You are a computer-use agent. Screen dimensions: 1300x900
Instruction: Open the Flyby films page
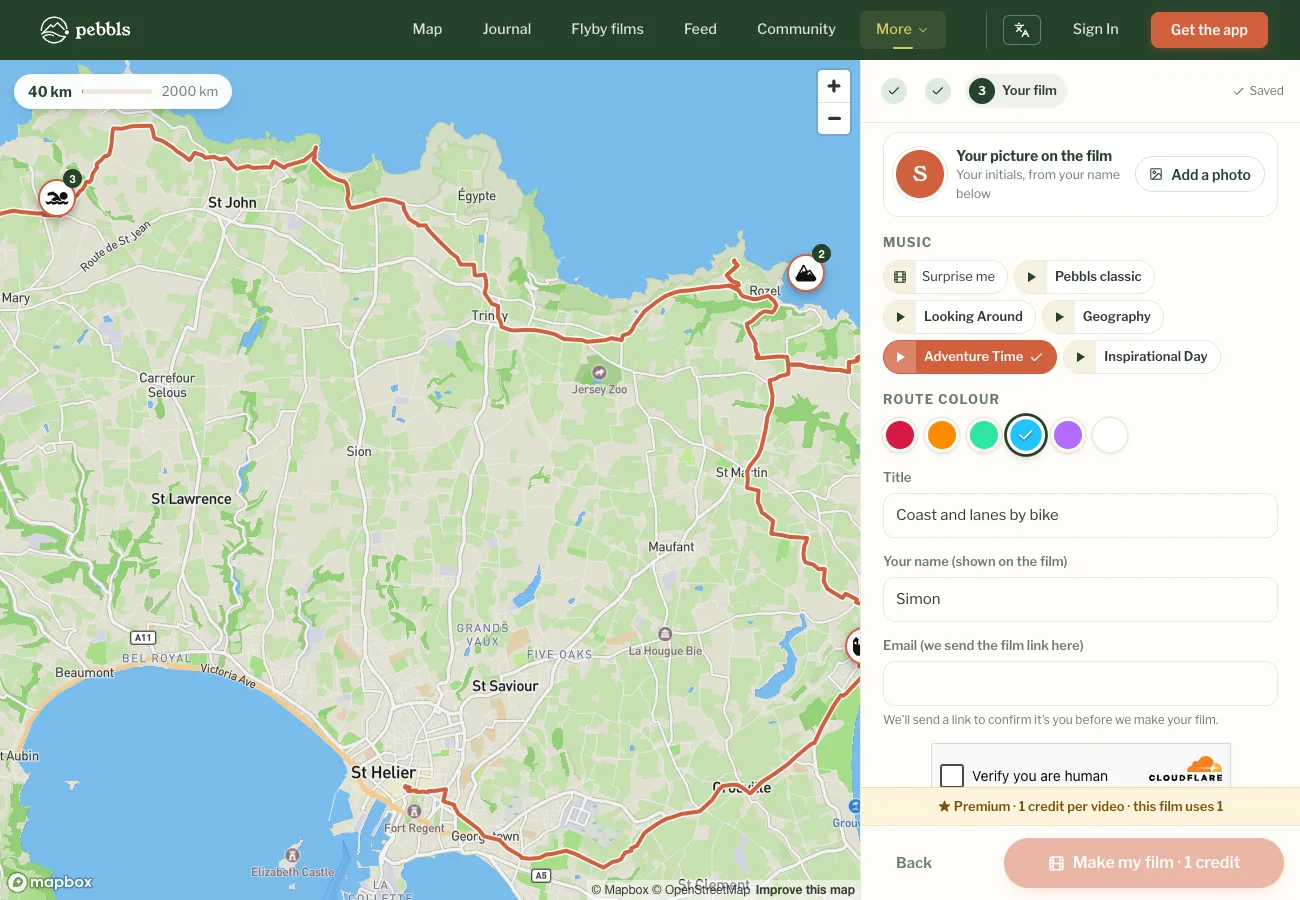tap(607, 30)
